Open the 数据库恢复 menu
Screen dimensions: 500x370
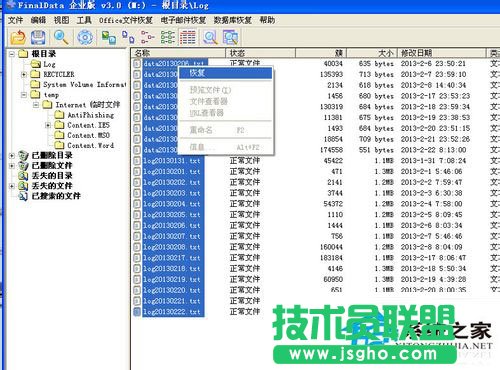[233, 20]
